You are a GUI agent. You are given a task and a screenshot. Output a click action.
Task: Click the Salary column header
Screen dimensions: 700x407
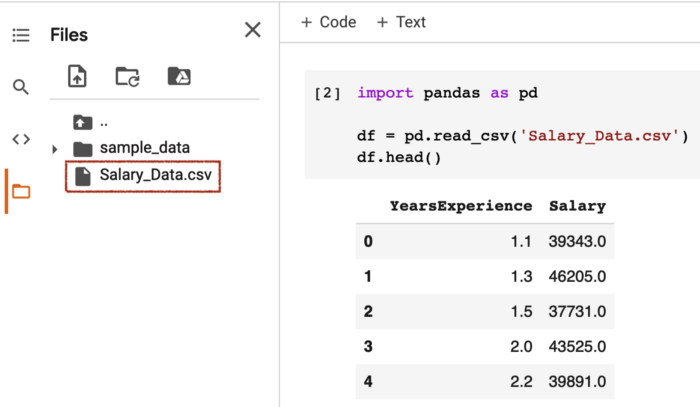tap(577, 206)
